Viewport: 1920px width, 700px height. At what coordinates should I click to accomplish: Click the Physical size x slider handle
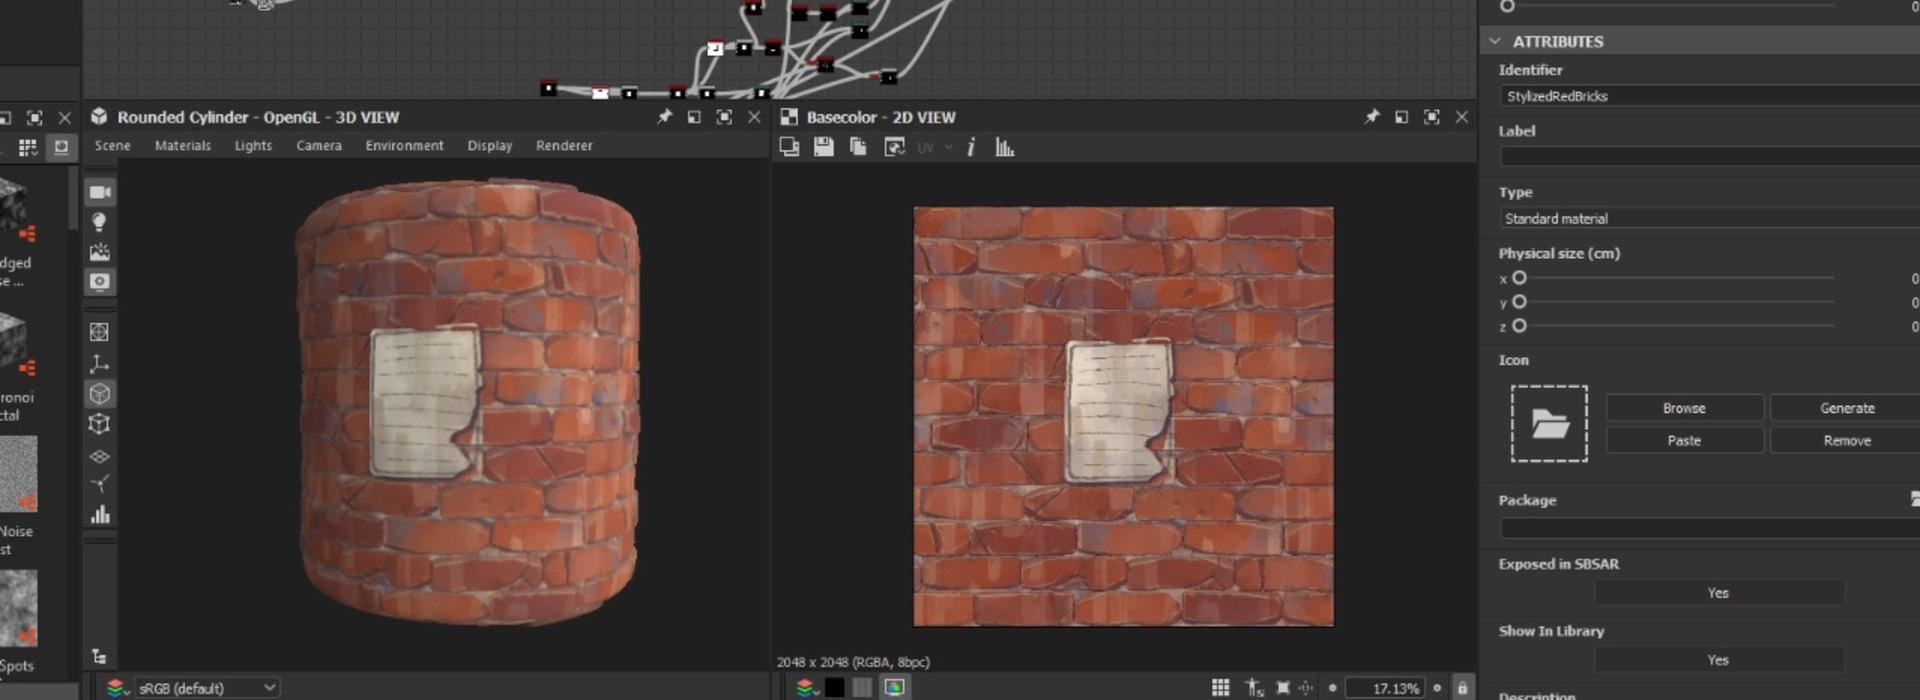pos(1519,278)
